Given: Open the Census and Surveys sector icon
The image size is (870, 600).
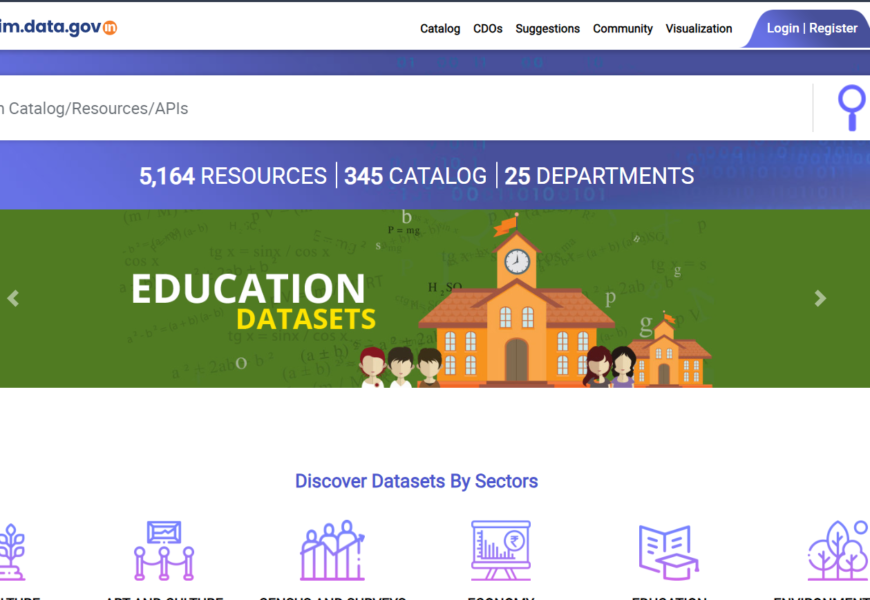Looking at the screenshot, I should (332, 550).
